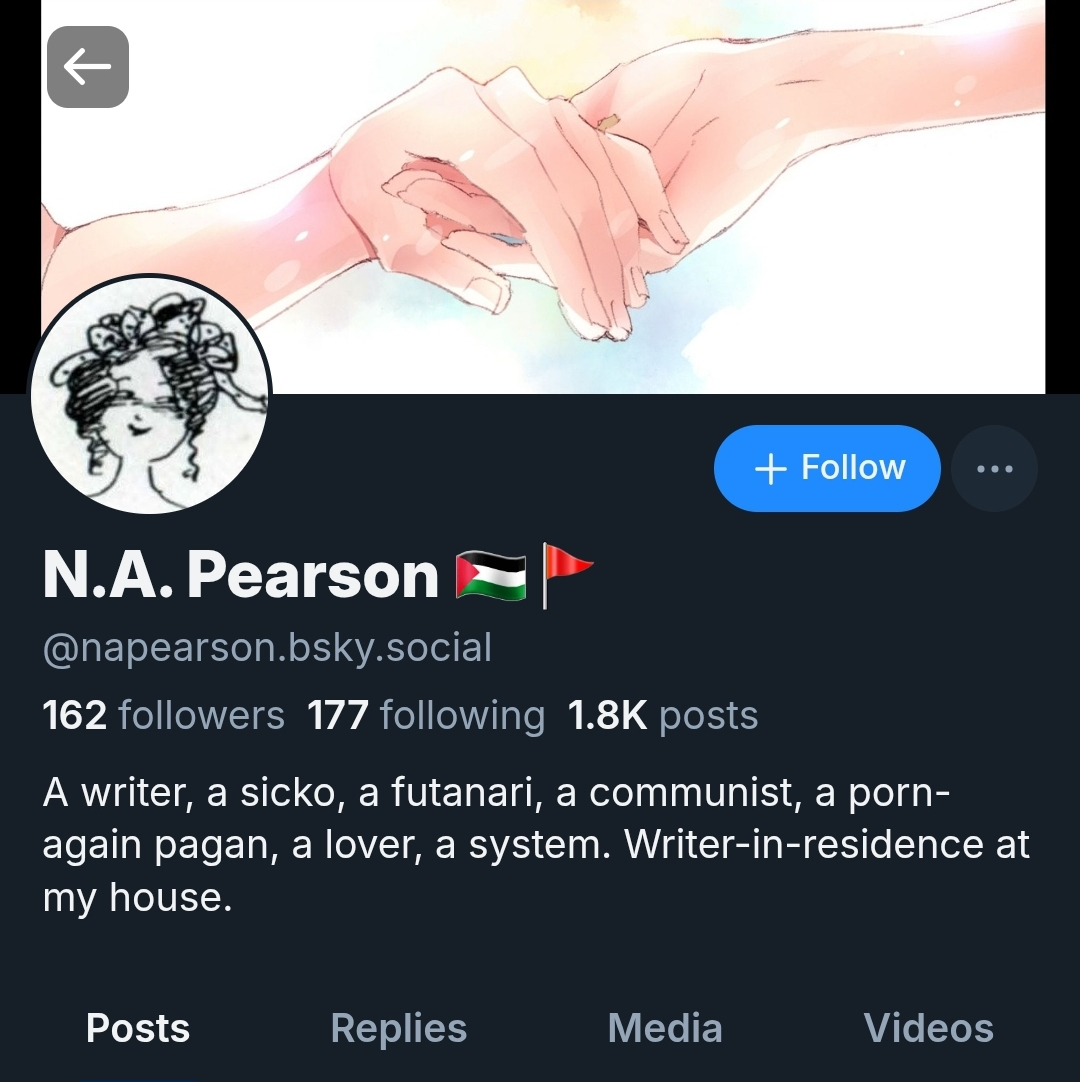
Task: Open the three-dot more options menu
Action: [x=994, y=469]
